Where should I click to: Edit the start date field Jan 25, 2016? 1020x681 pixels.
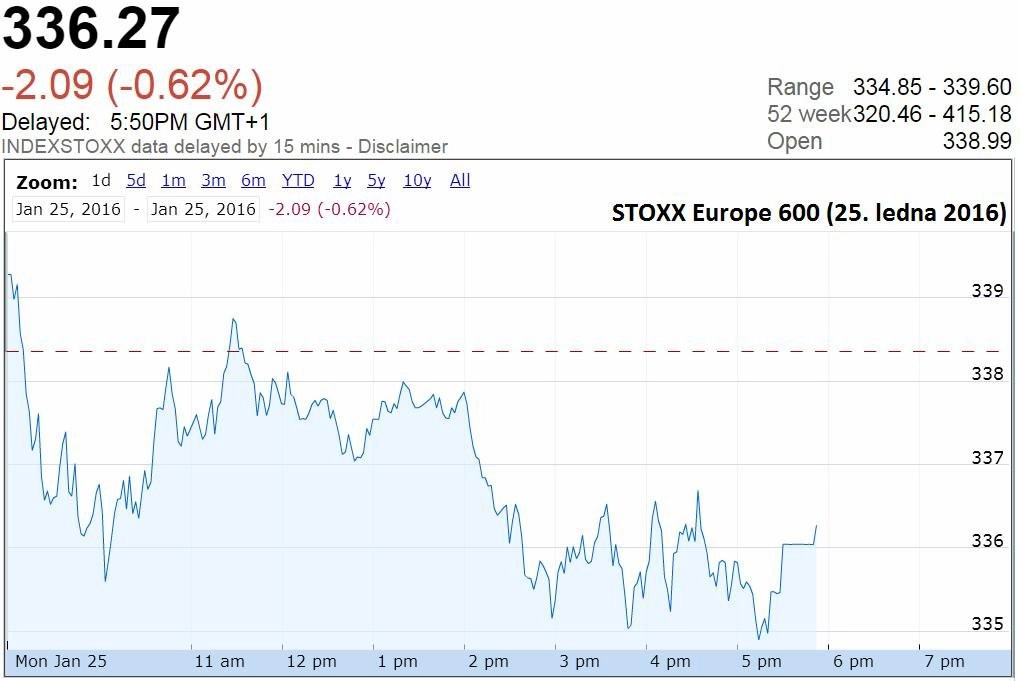68,209
